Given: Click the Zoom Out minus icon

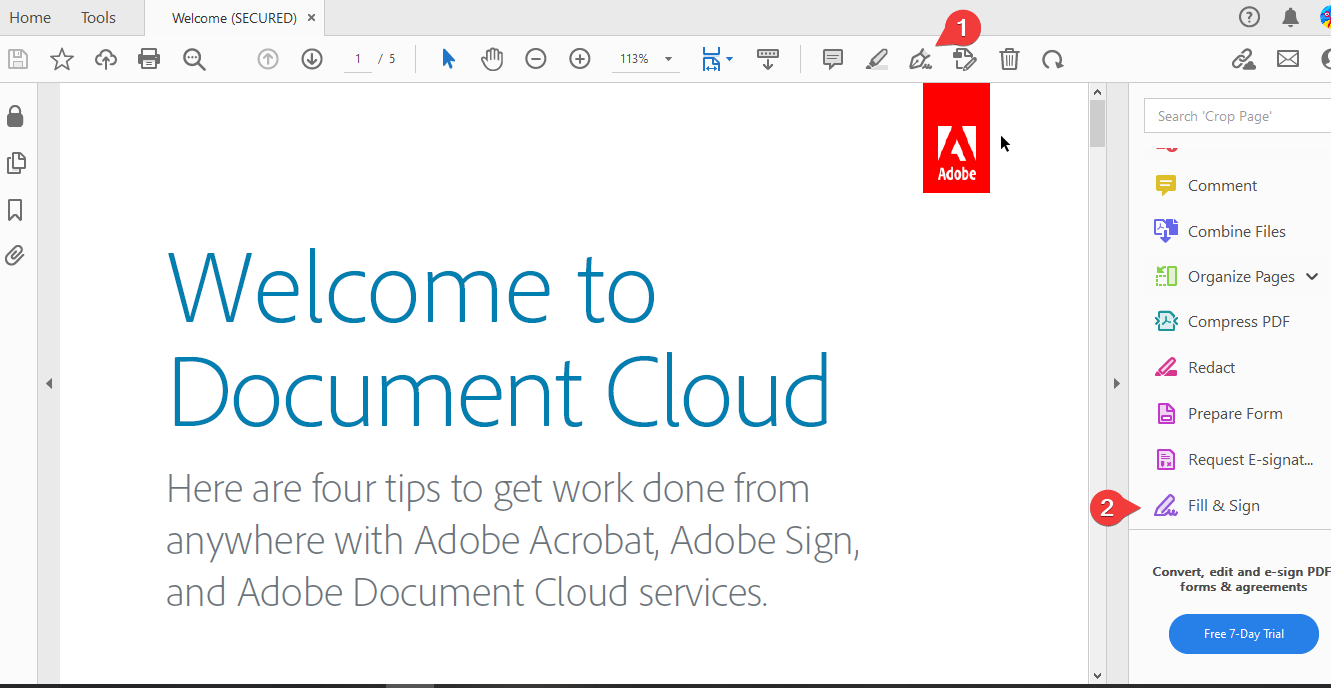Looking at the screenshot, I should click(x=536, y=59).
